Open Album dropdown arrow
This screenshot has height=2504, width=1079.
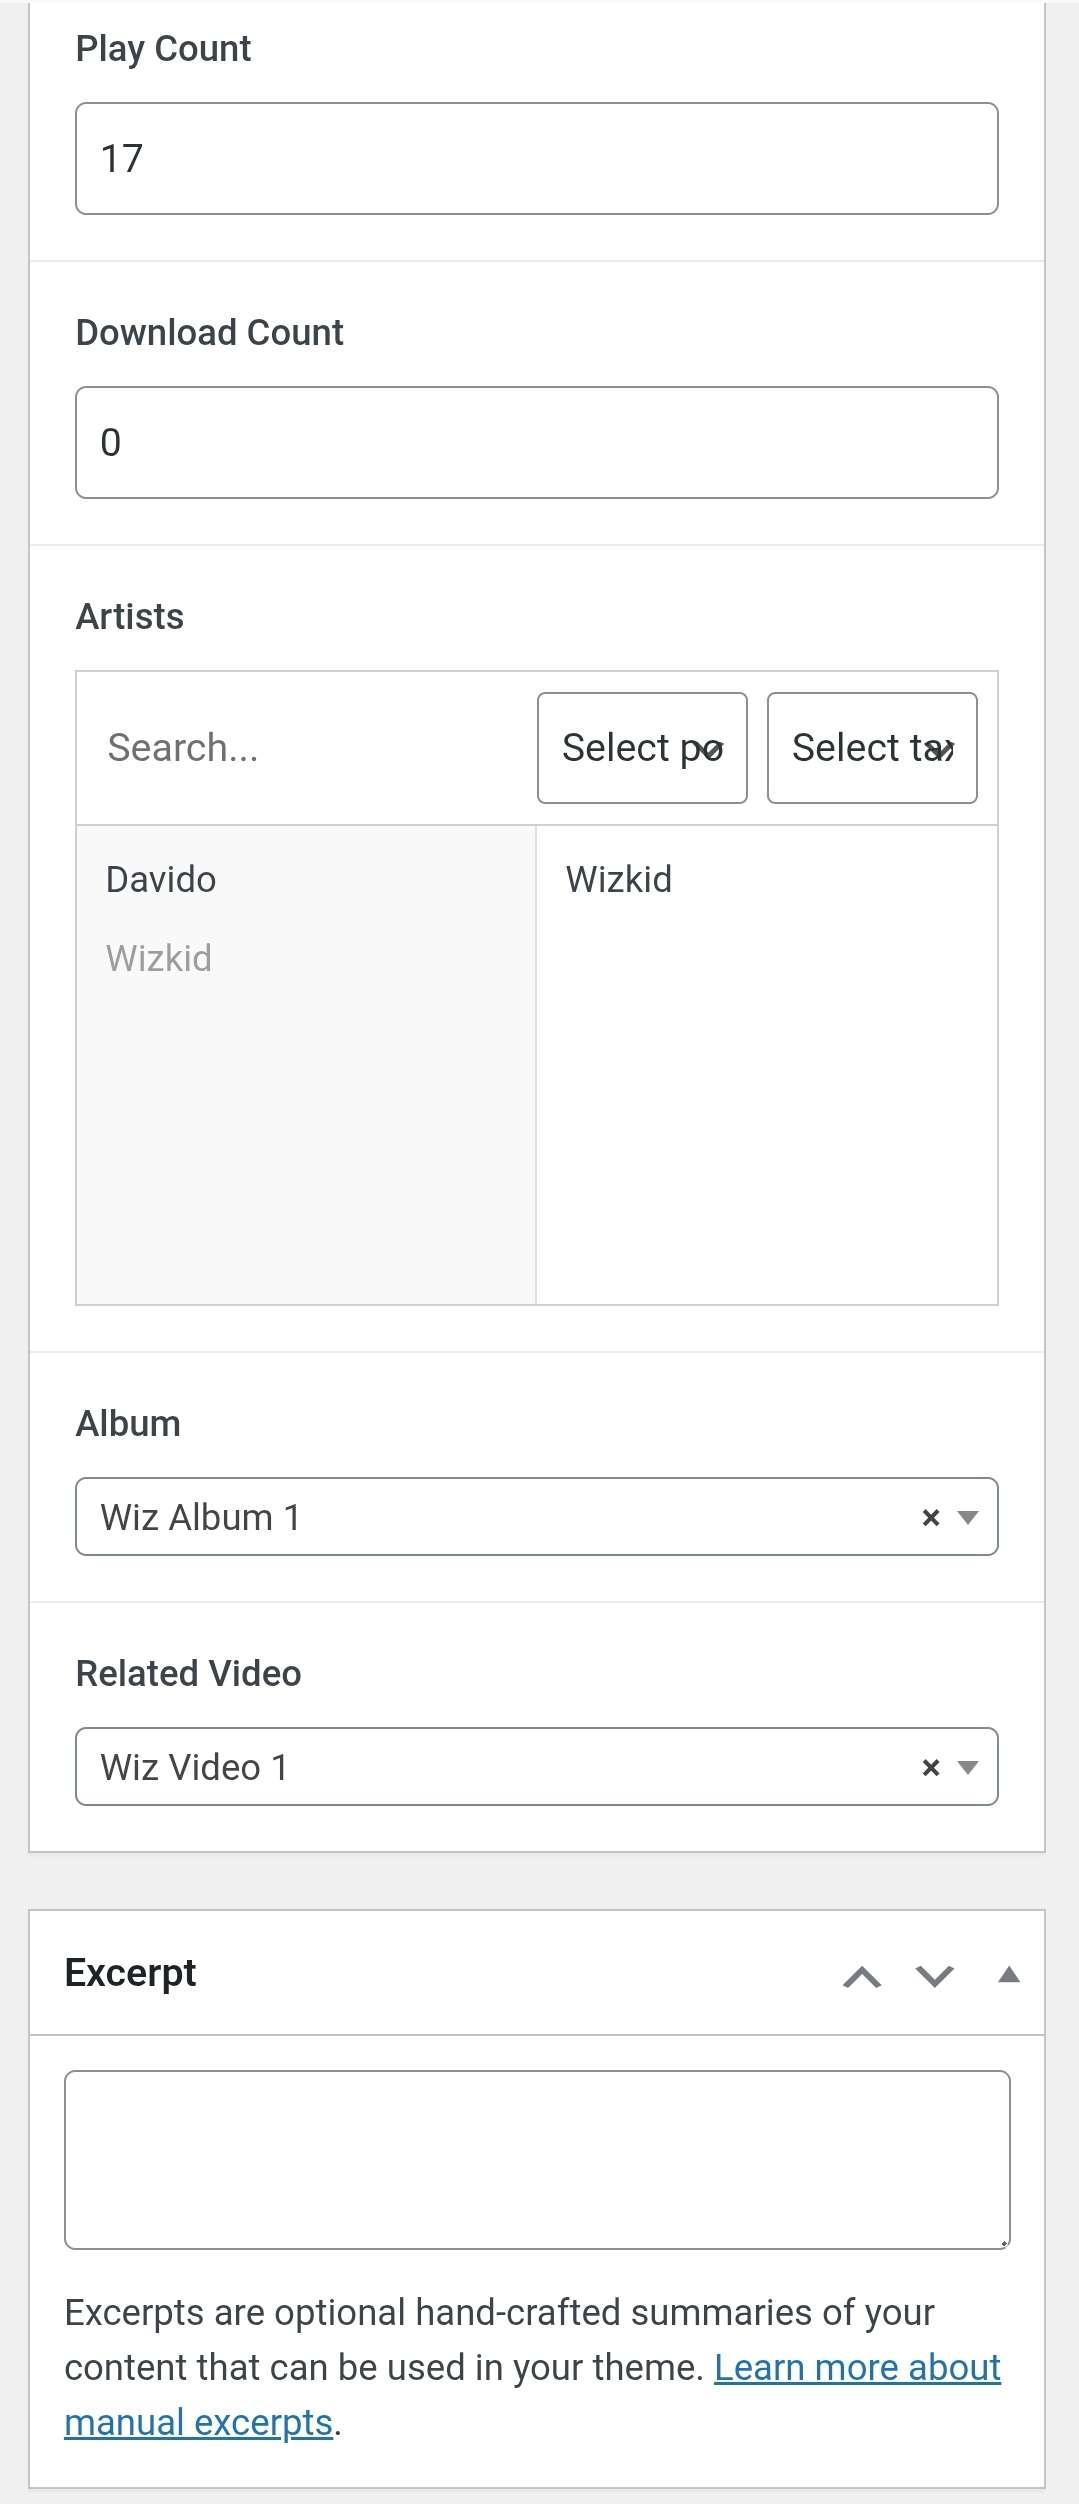click(x=967, y=1518)
